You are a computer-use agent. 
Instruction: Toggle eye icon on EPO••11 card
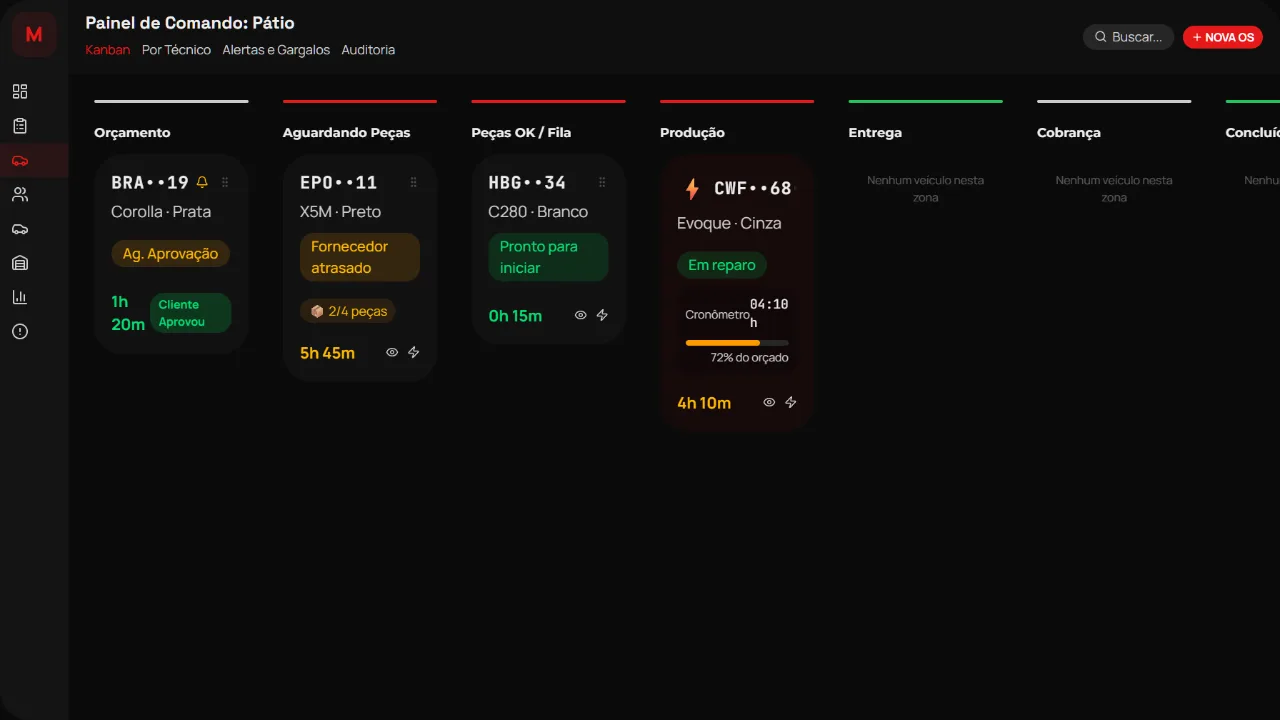tap(392, 352)
